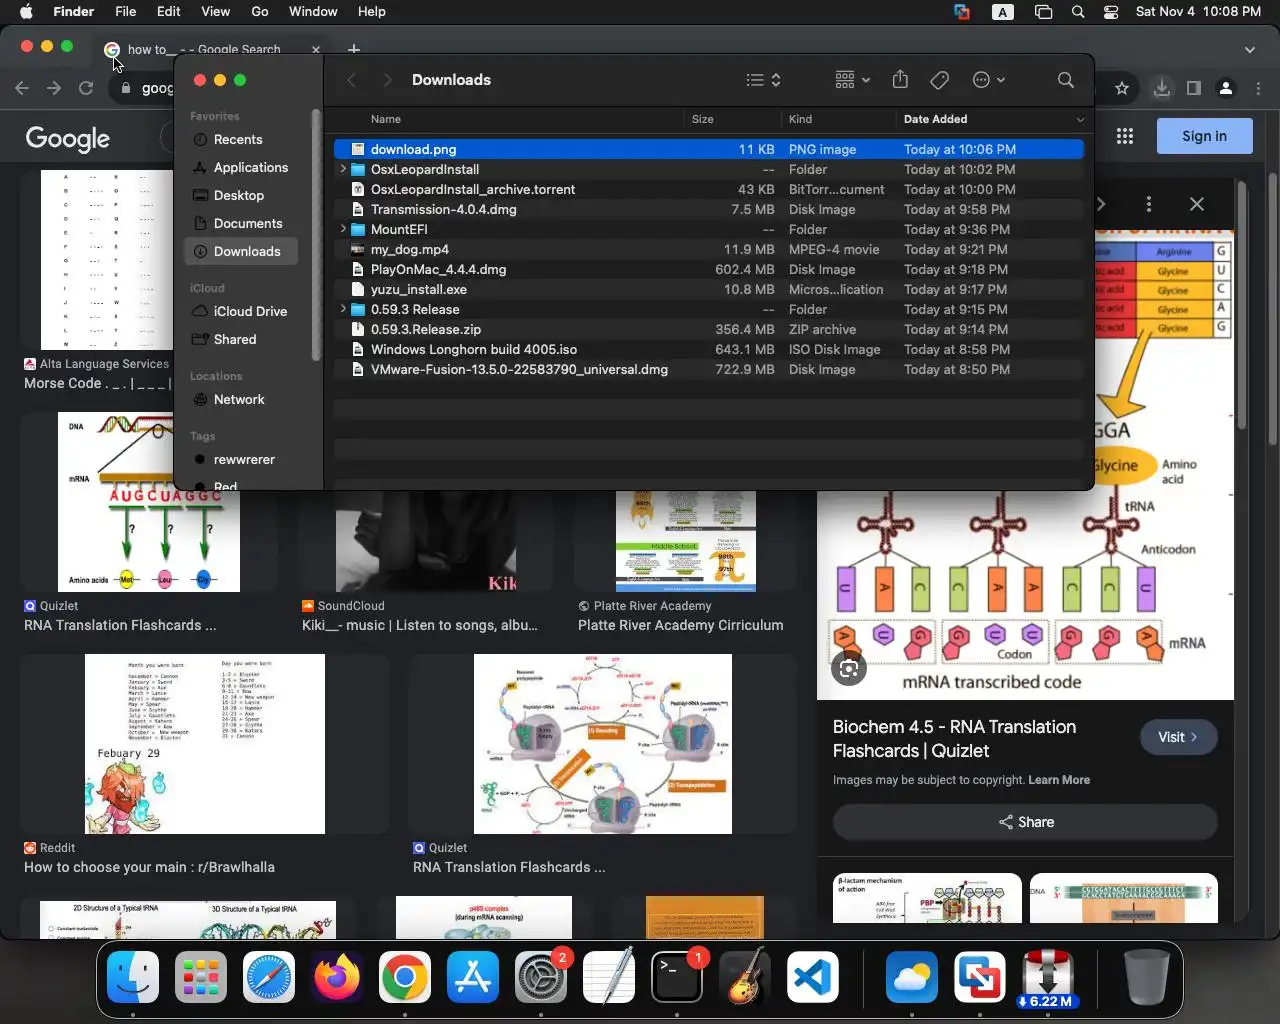This screenshot has width=1280, height=1024.
Task: Expand the 0.59.3 Release folder
Action: pos(343,309)
